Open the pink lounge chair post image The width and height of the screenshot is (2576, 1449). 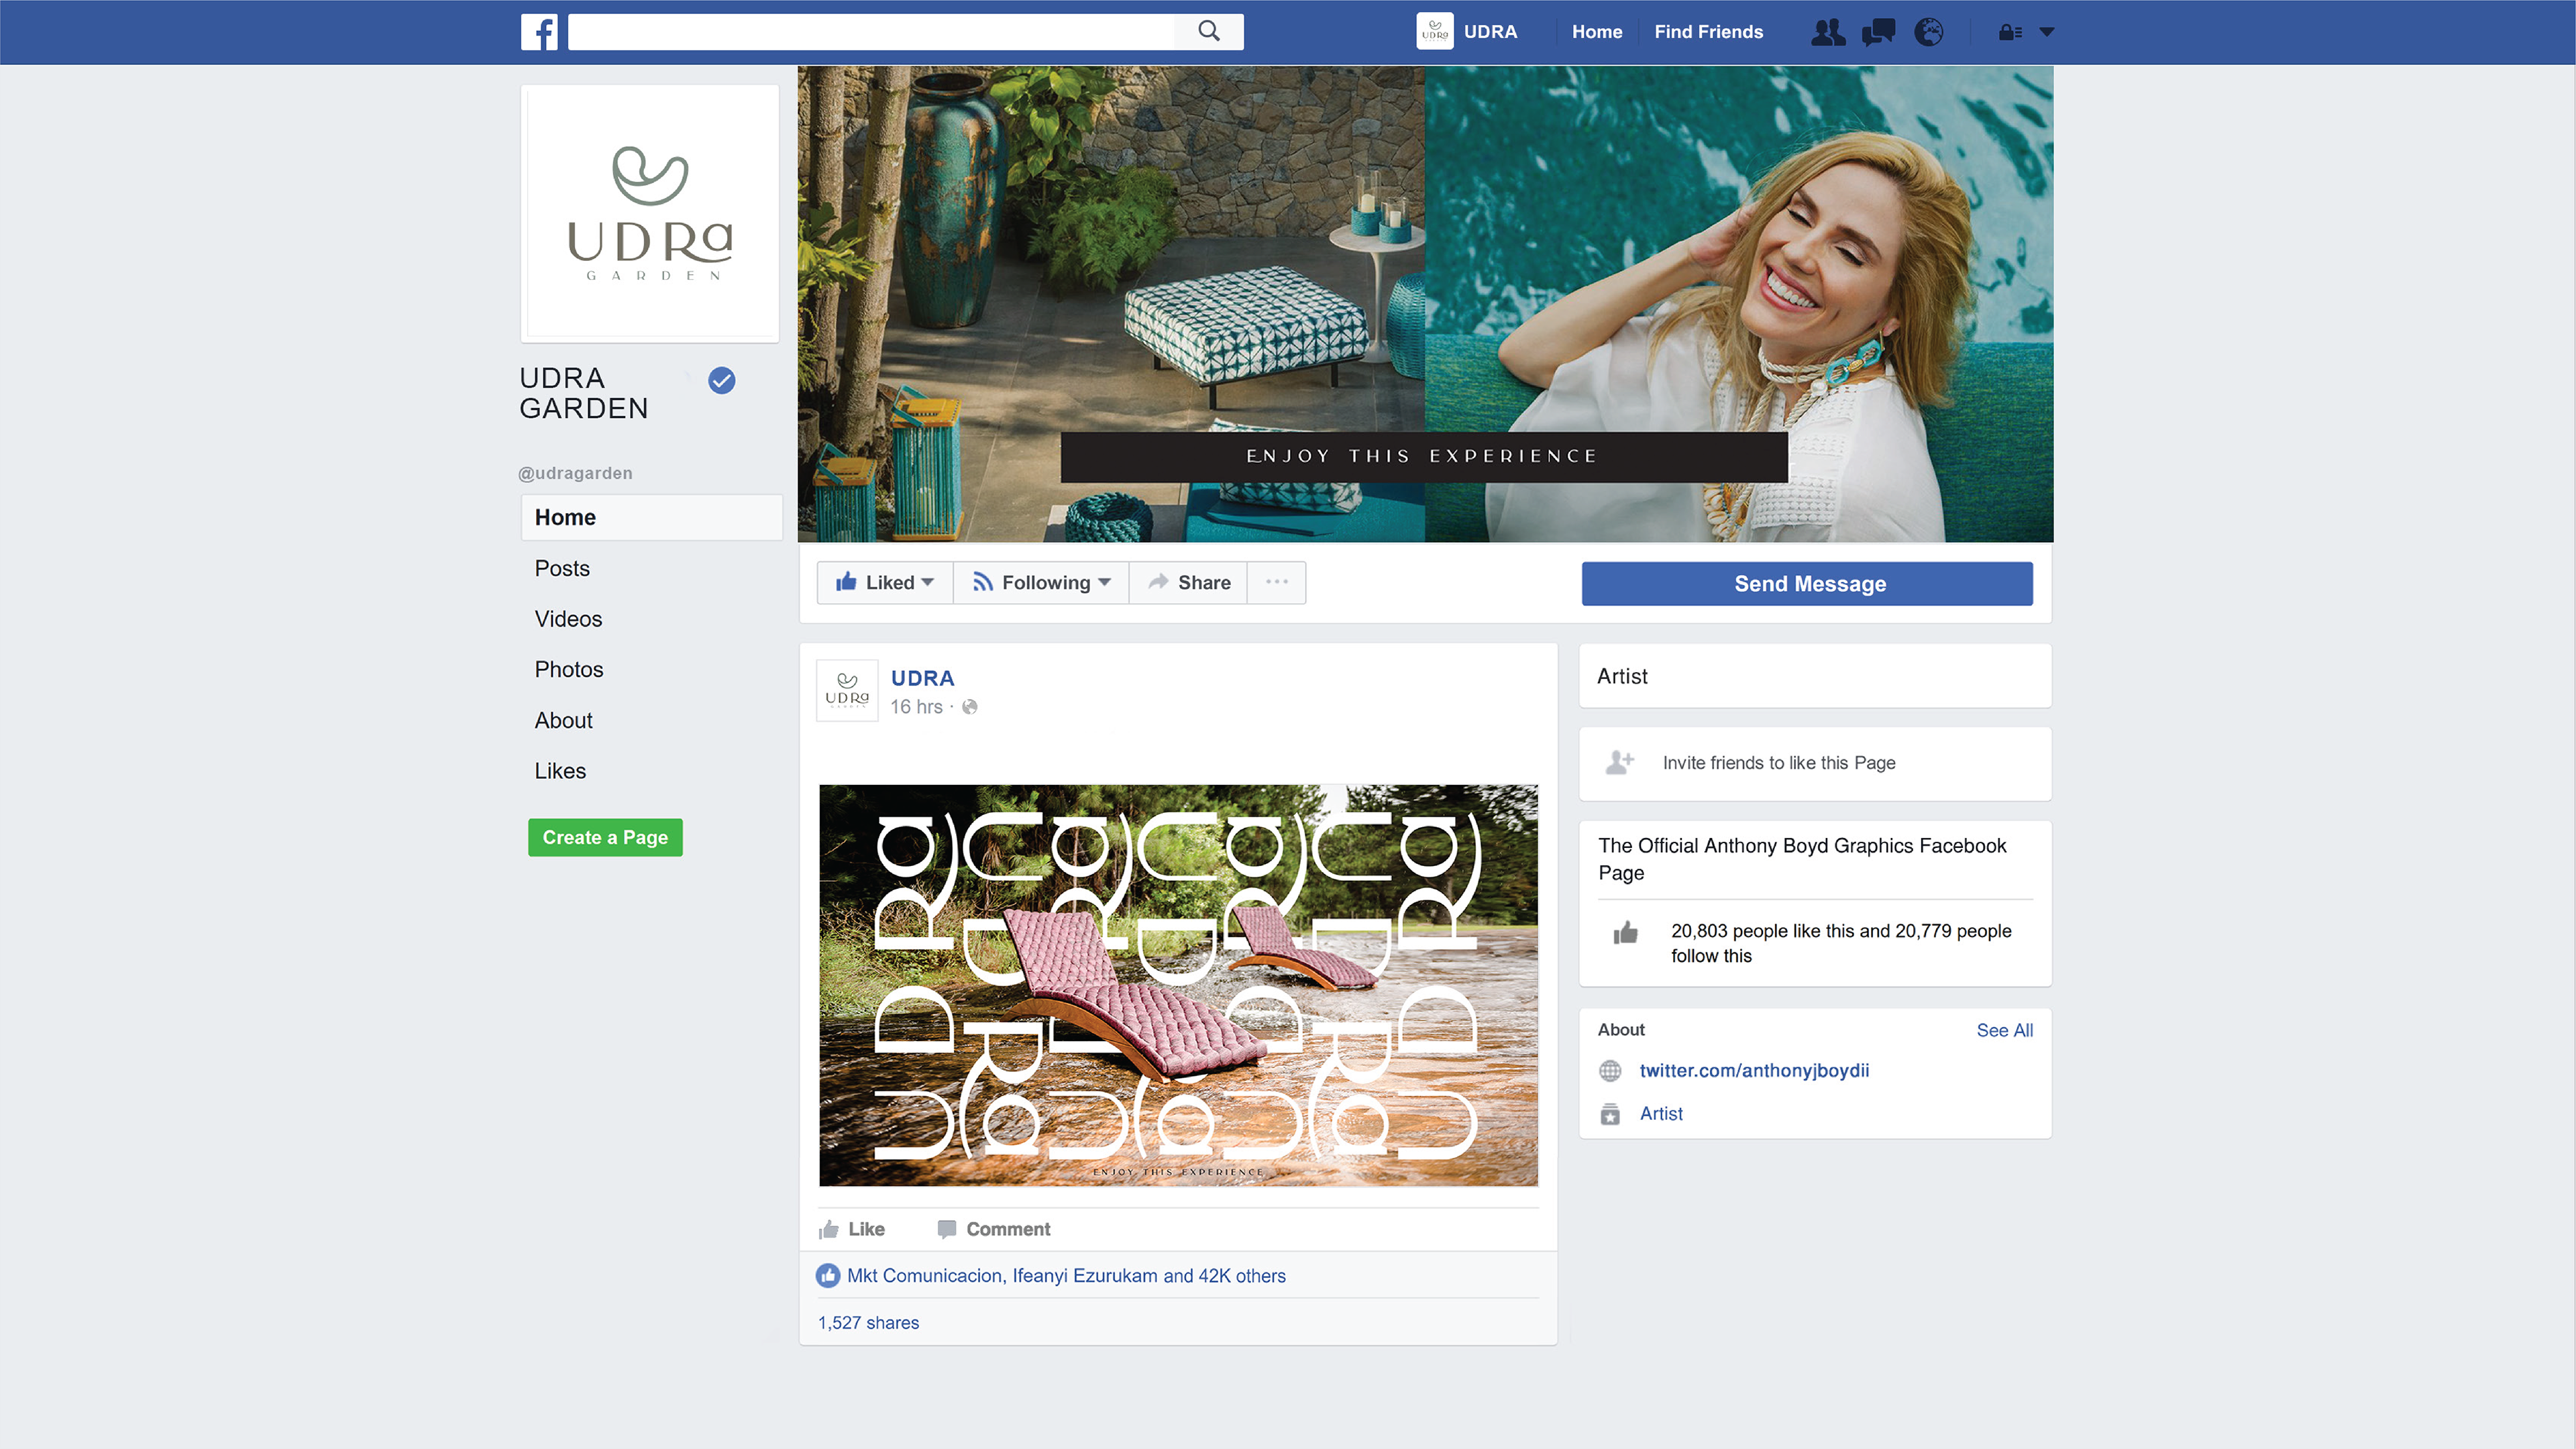pyautogui.click(x=1178, y=985)
